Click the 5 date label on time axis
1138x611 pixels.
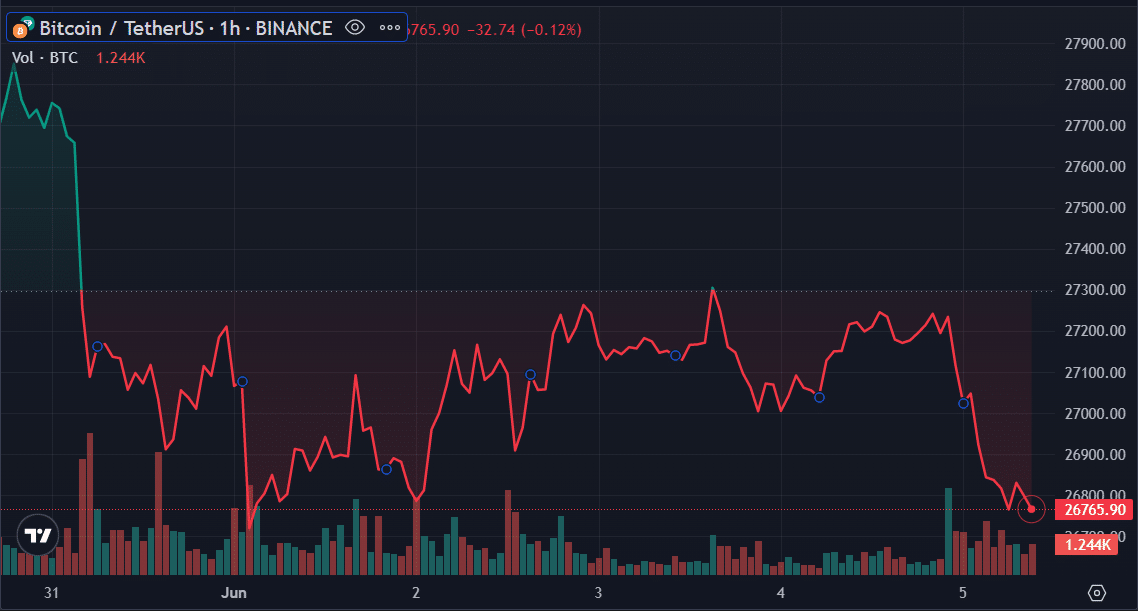pyautogui.click(x=962, y=593)
